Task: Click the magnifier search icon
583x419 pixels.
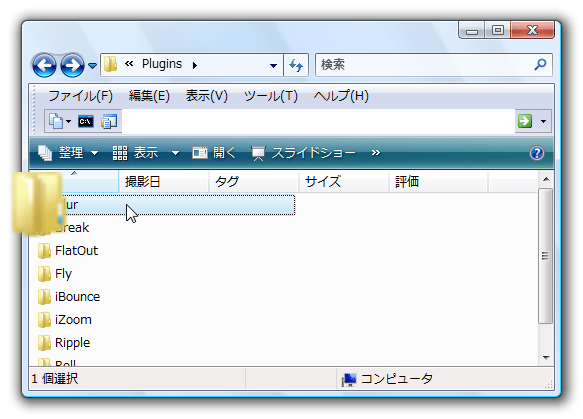Action: click(540, 65)
